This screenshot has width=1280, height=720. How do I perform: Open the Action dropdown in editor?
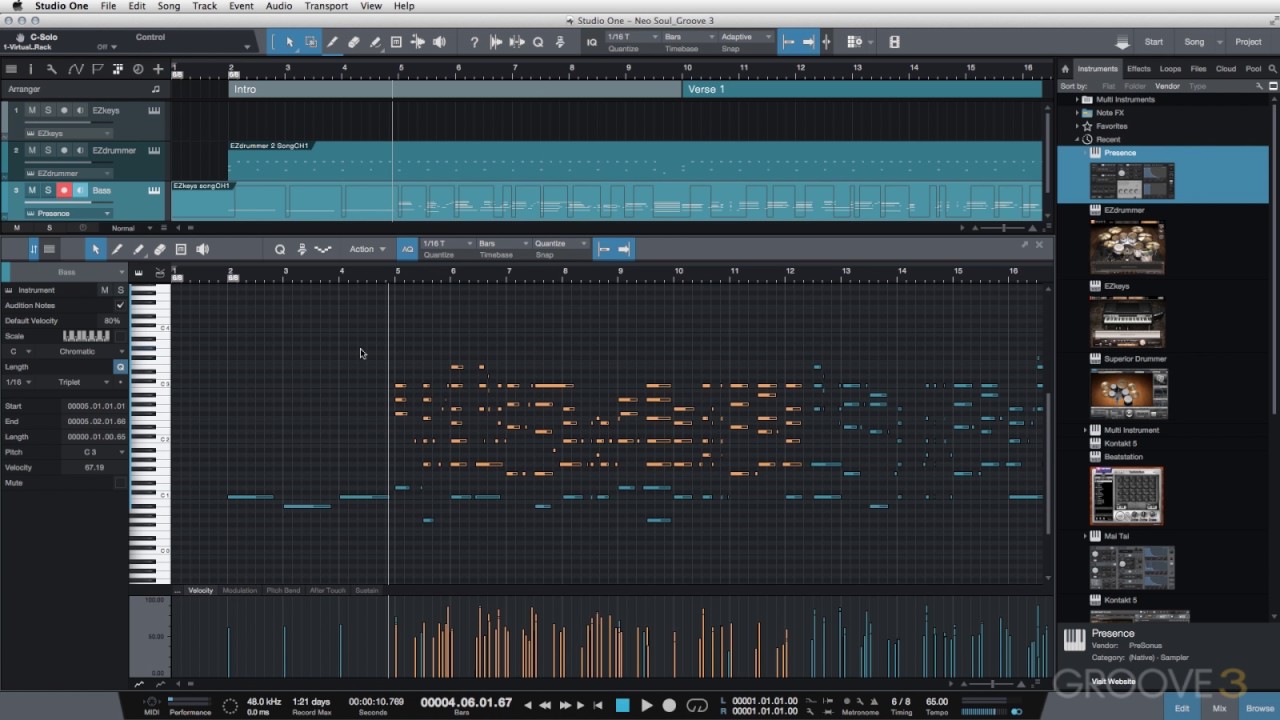[366, 249]
